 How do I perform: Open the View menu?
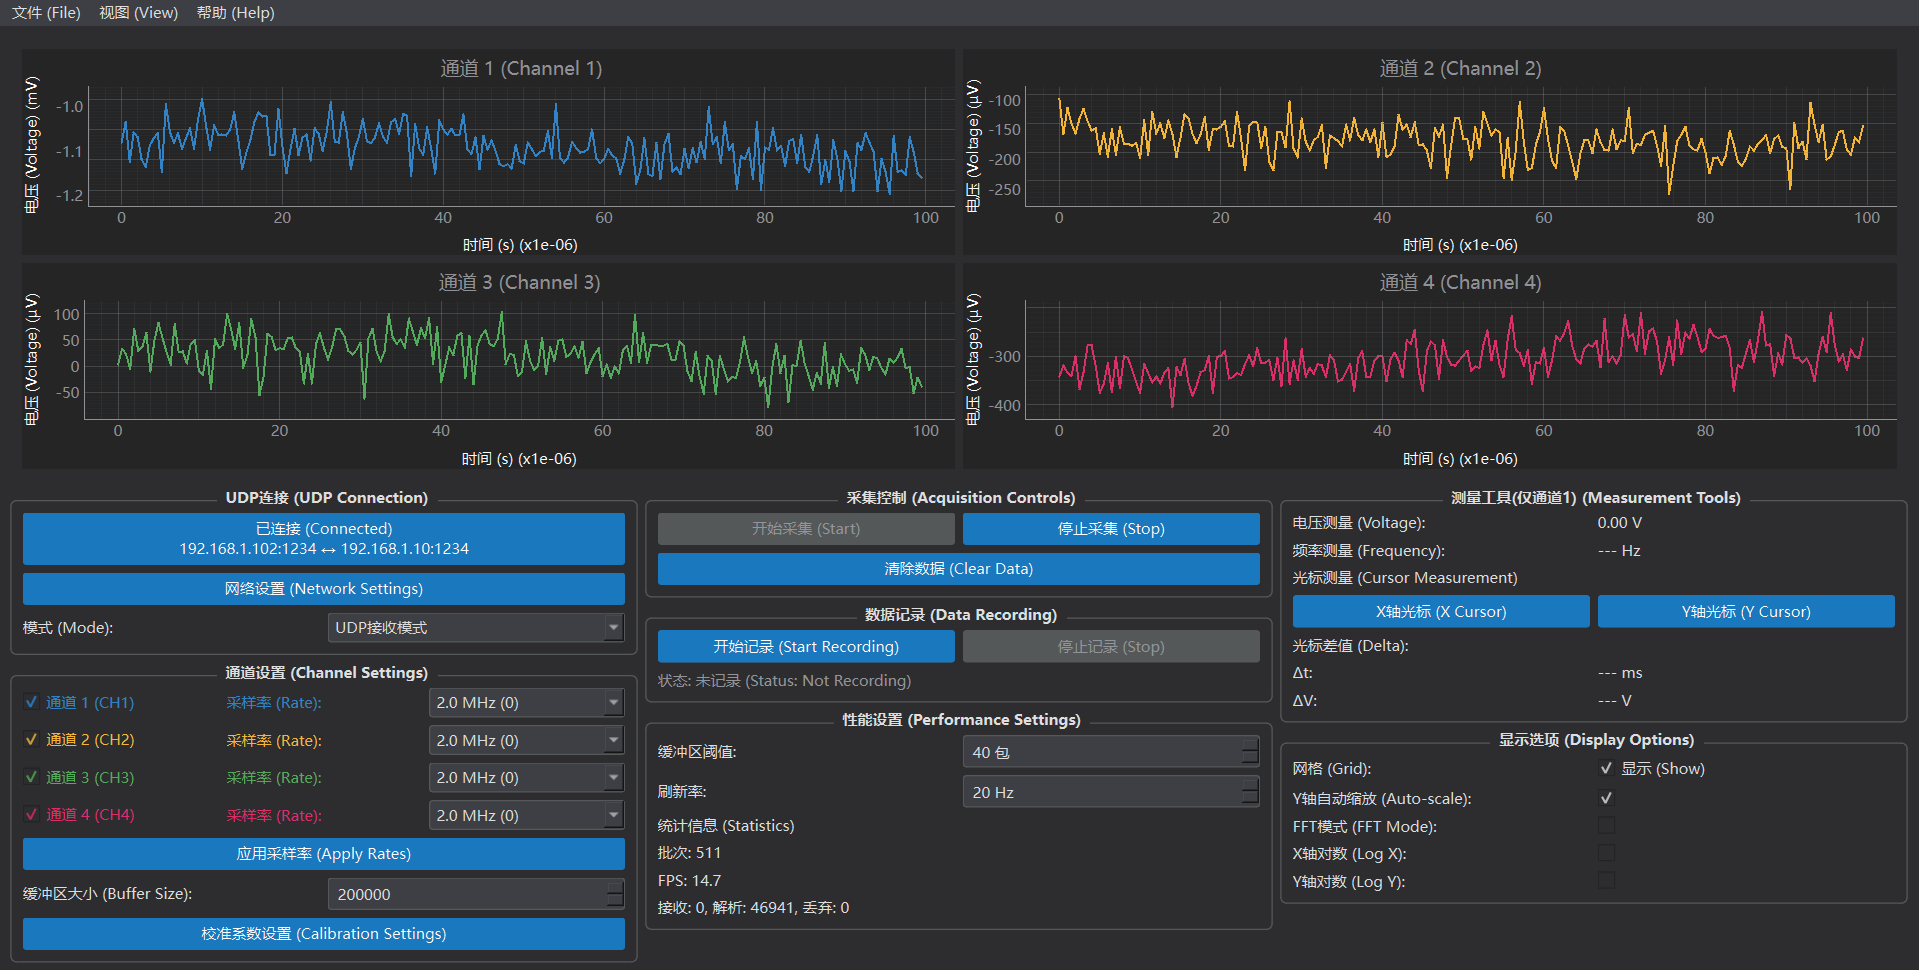coord(138,13)
